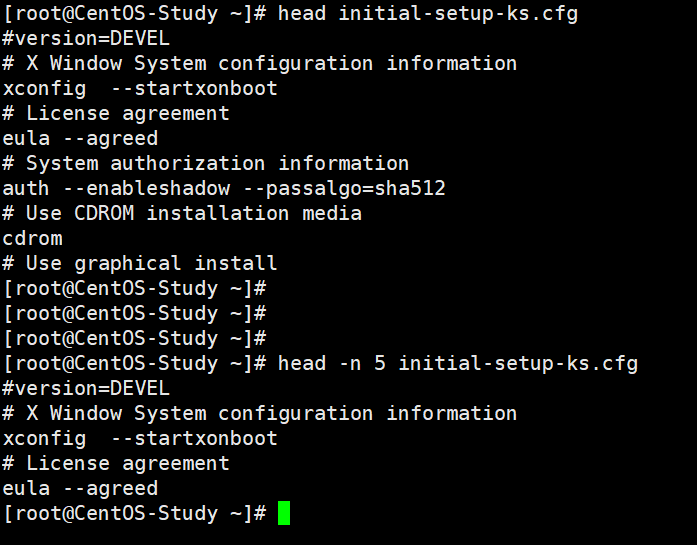Click the final root@CentOS-Study prompt text
The width and height of the screenshot is (697, 545).
135,514
